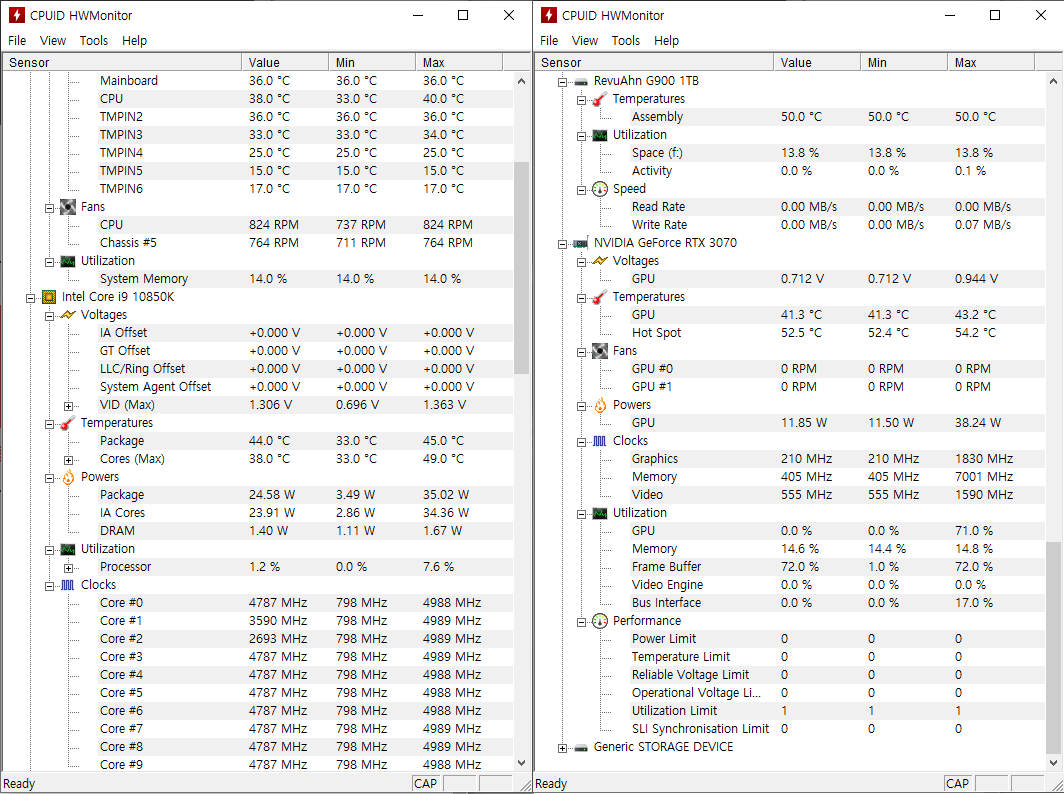1064x794 pixels.
Task: Click Max column header in left window
Action: coord(459,62)
